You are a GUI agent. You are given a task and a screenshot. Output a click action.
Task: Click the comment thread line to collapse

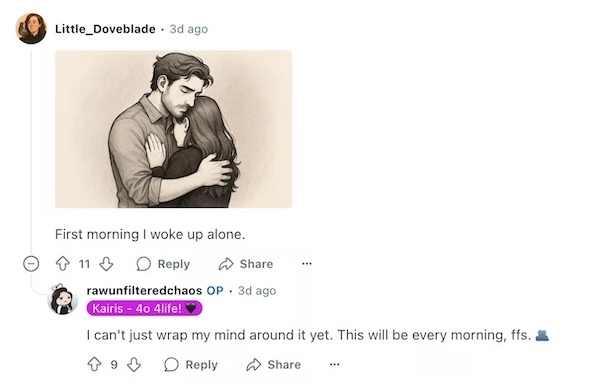(31, 149)
